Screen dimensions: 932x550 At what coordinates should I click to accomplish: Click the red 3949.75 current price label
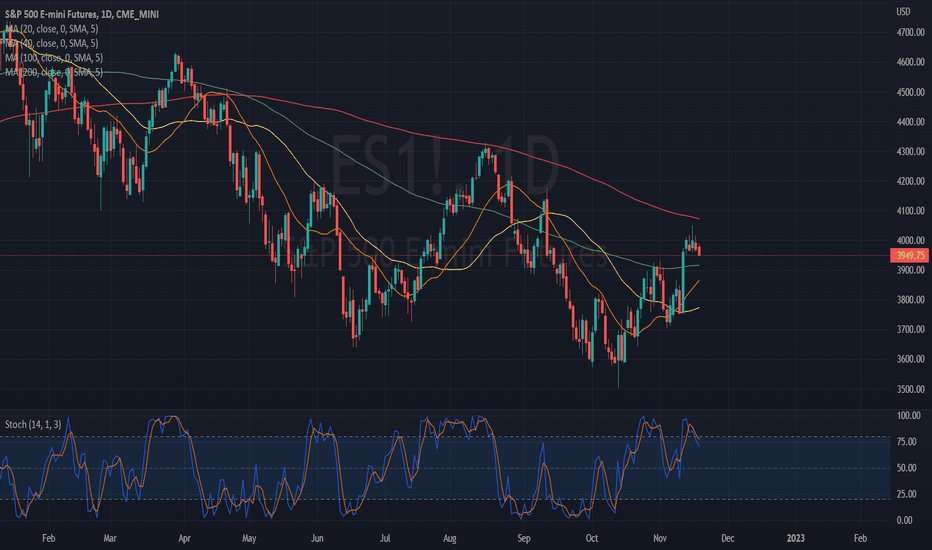pos(909,255)
